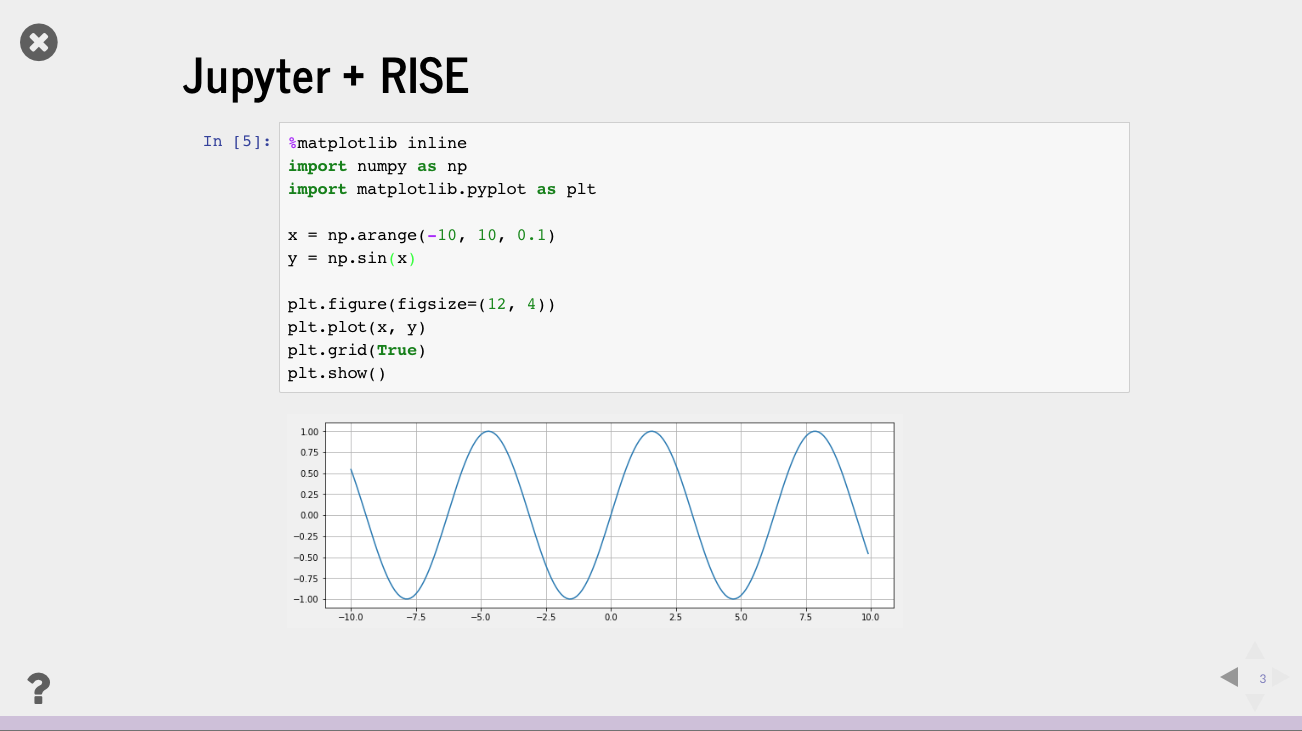Image resolution: width=1302 pixels, height=731 pixels.
Task: Click the faded down navigation arrow
Action: tap(1255, 702)
